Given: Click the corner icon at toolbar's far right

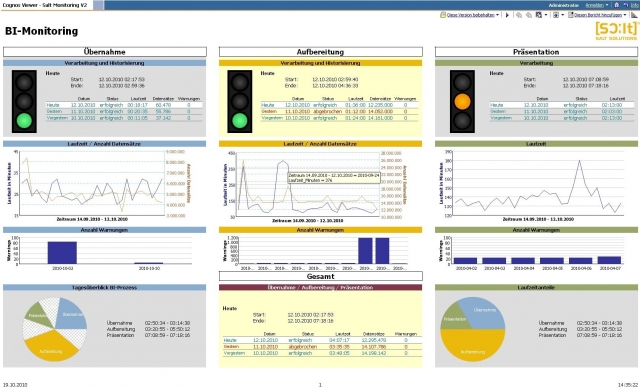Looking at the screenshot, I should (x=634, y=15).
